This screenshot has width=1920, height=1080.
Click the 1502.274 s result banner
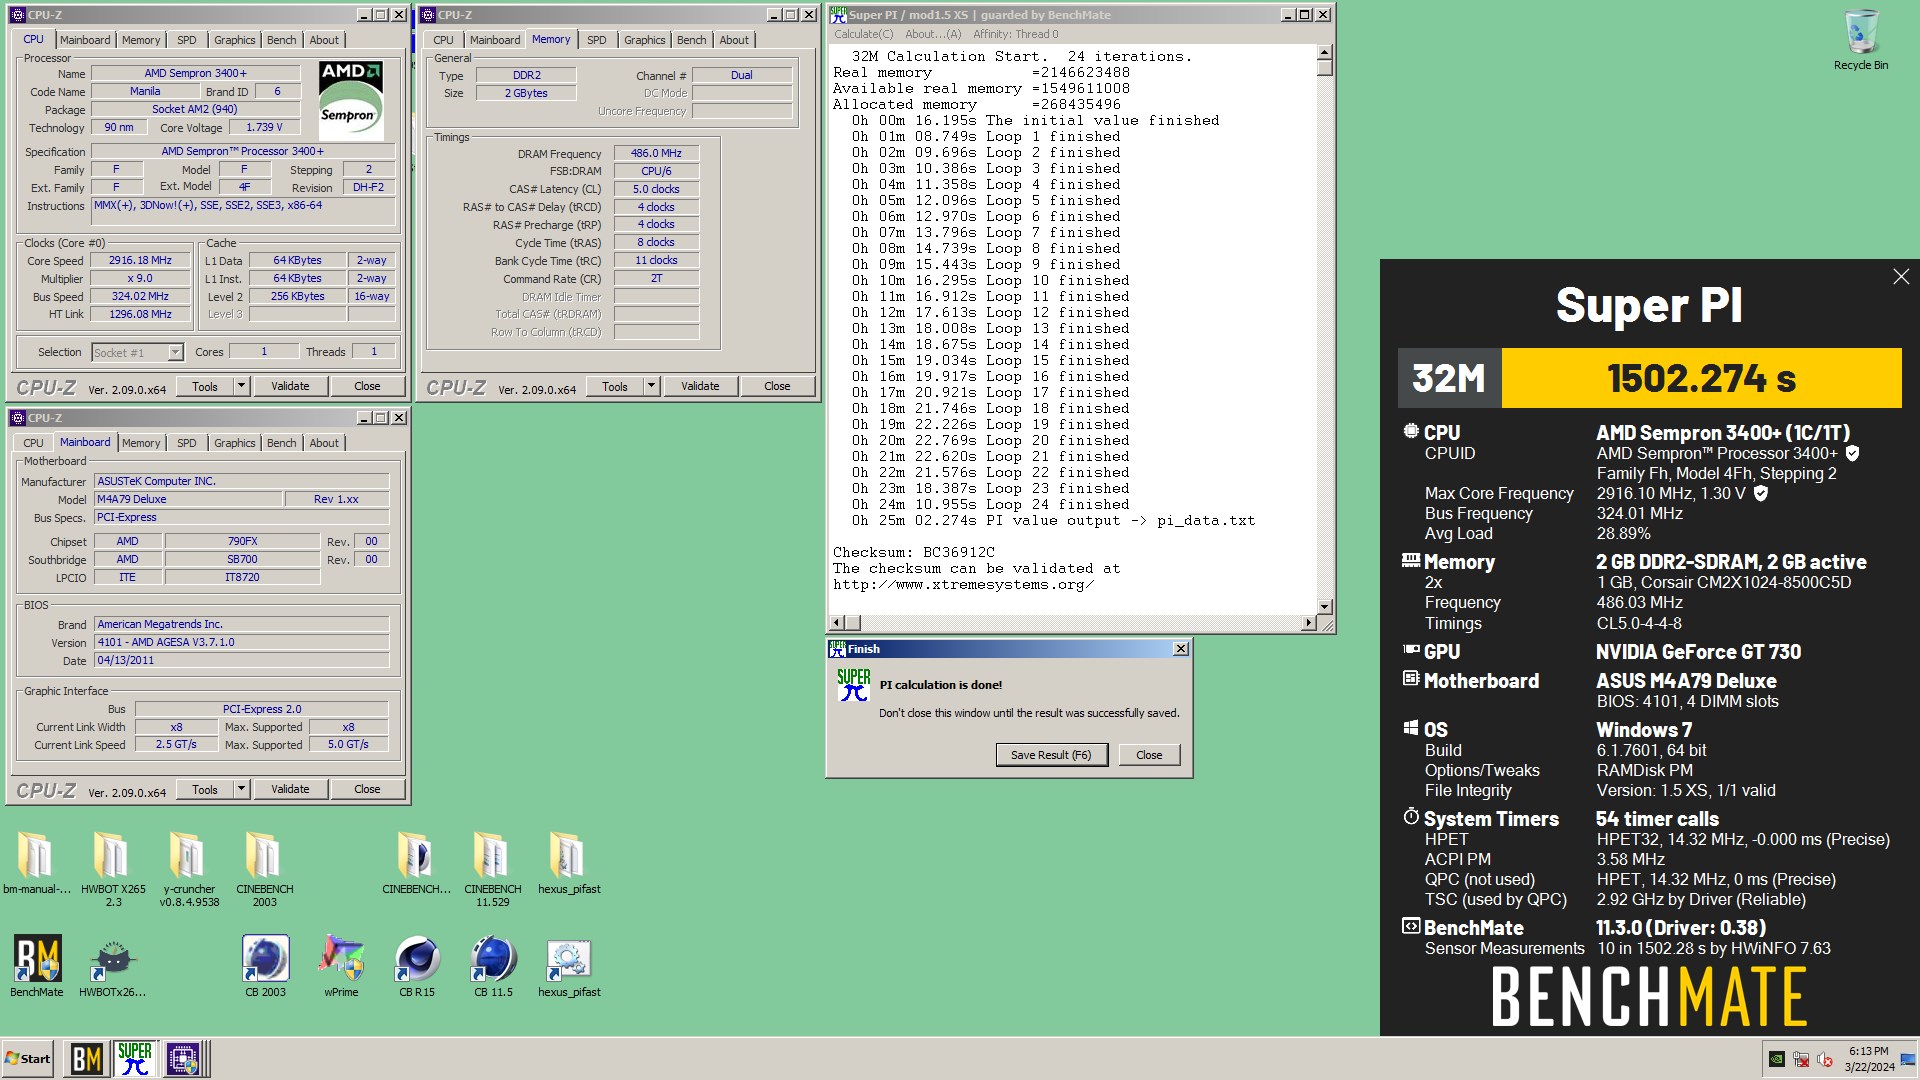[x=1701, y=378]
